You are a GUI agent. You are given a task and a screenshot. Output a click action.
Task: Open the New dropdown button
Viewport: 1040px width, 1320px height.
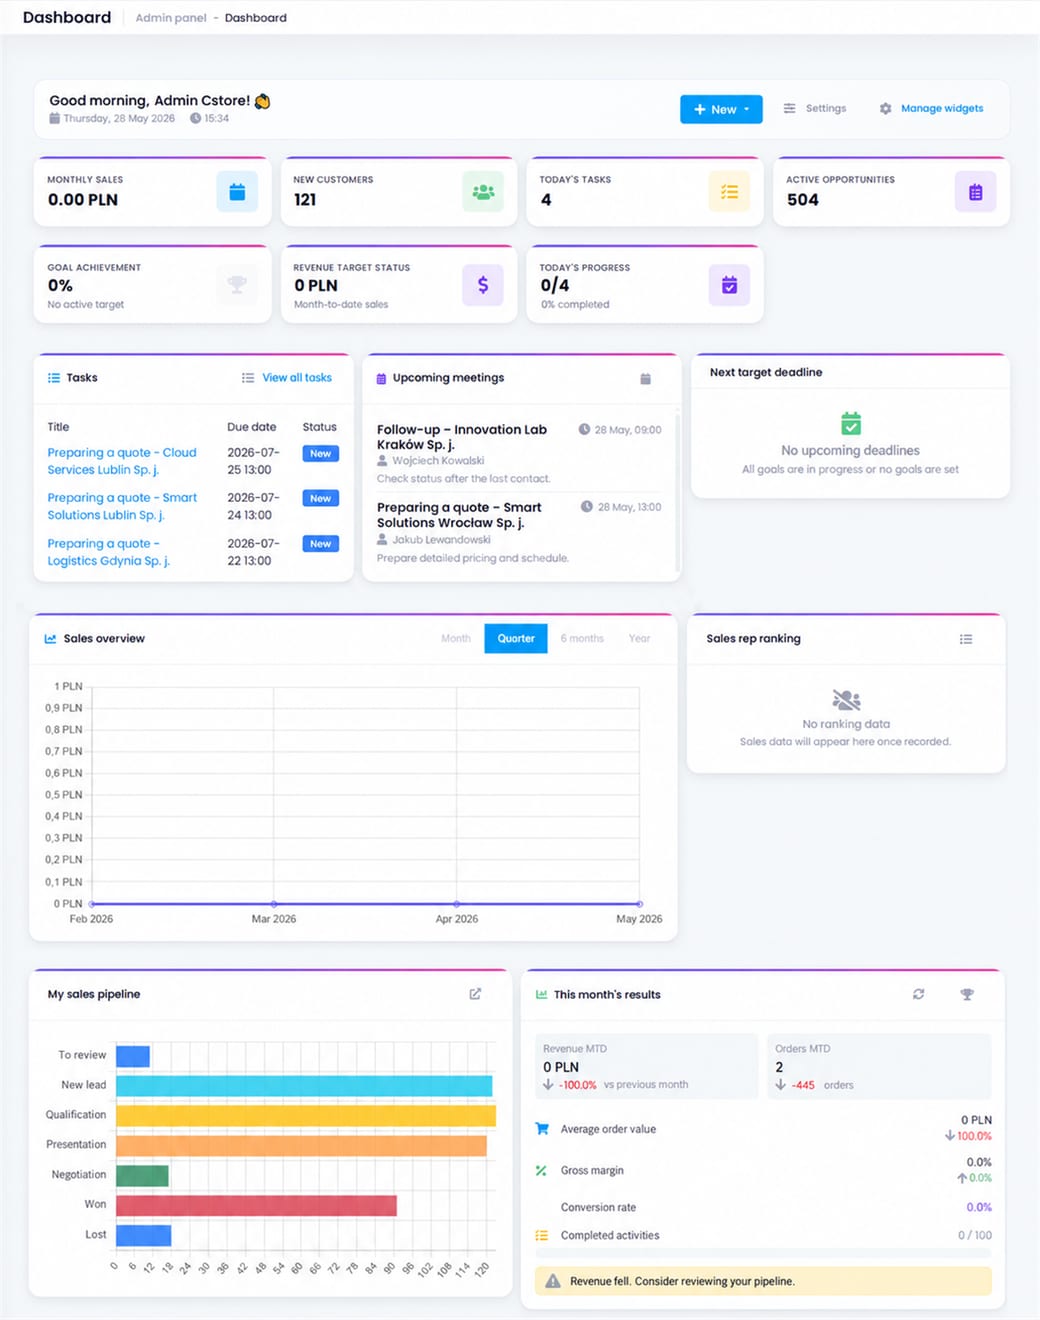coord(721,109)
